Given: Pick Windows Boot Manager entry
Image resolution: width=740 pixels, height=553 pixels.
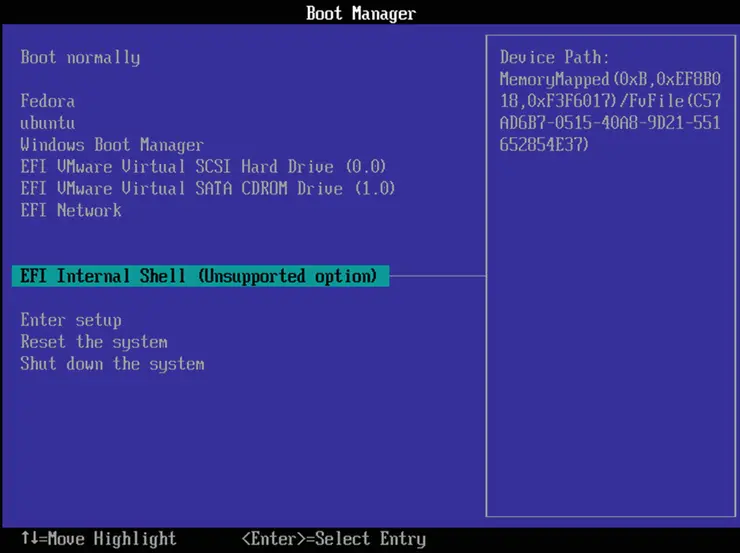Looking at the screenshot, I should pos(112,145).
